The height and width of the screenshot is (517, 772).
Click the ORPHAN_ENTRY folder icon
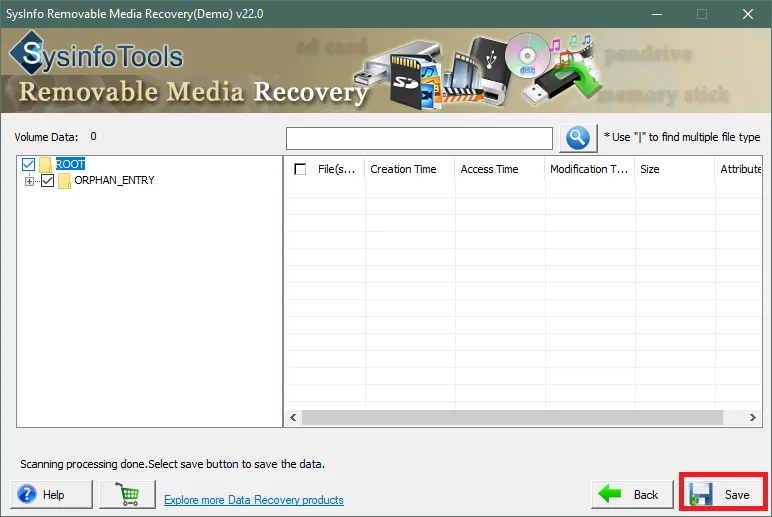pyautogui.click(x=64, y=181)
